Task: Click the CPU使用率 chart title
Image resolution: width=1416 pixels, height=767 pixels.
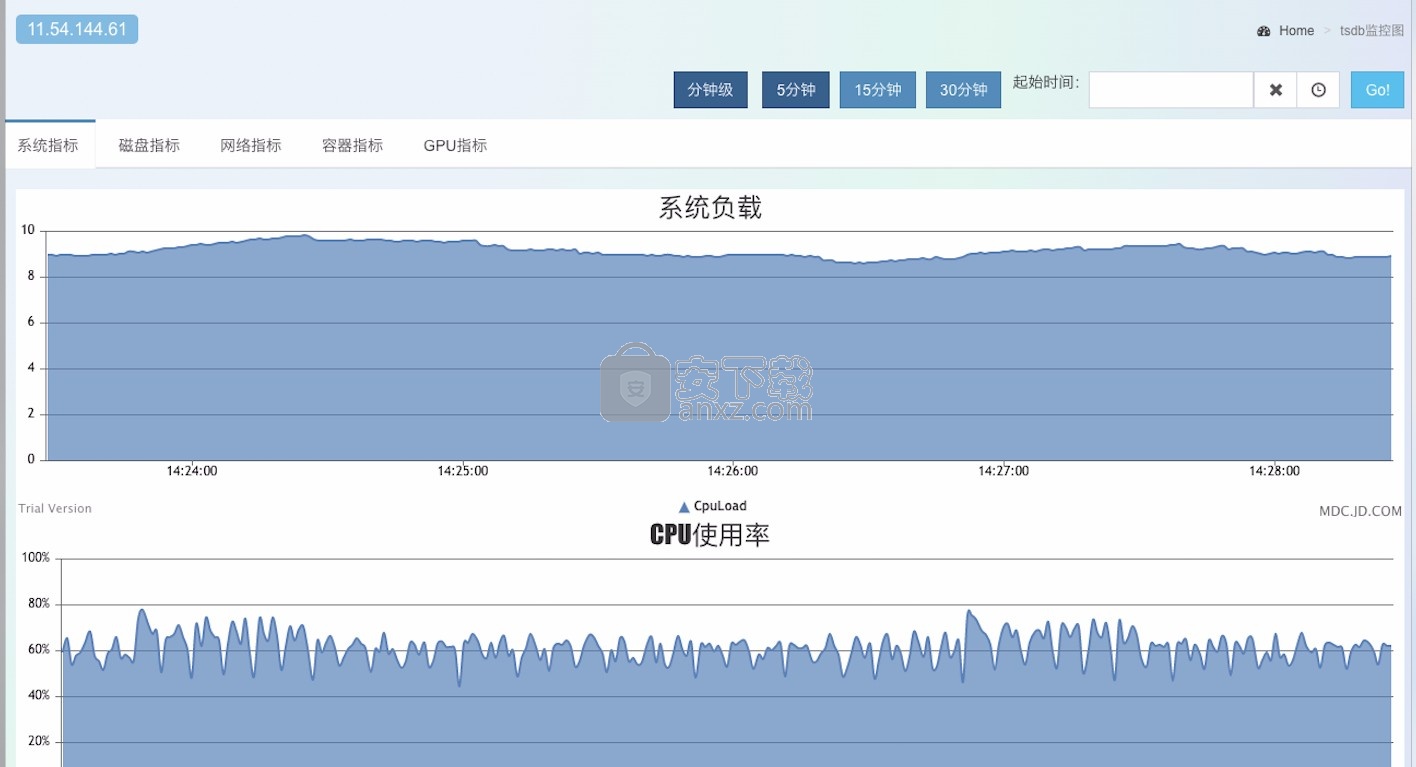Action: tap(710, 535)
